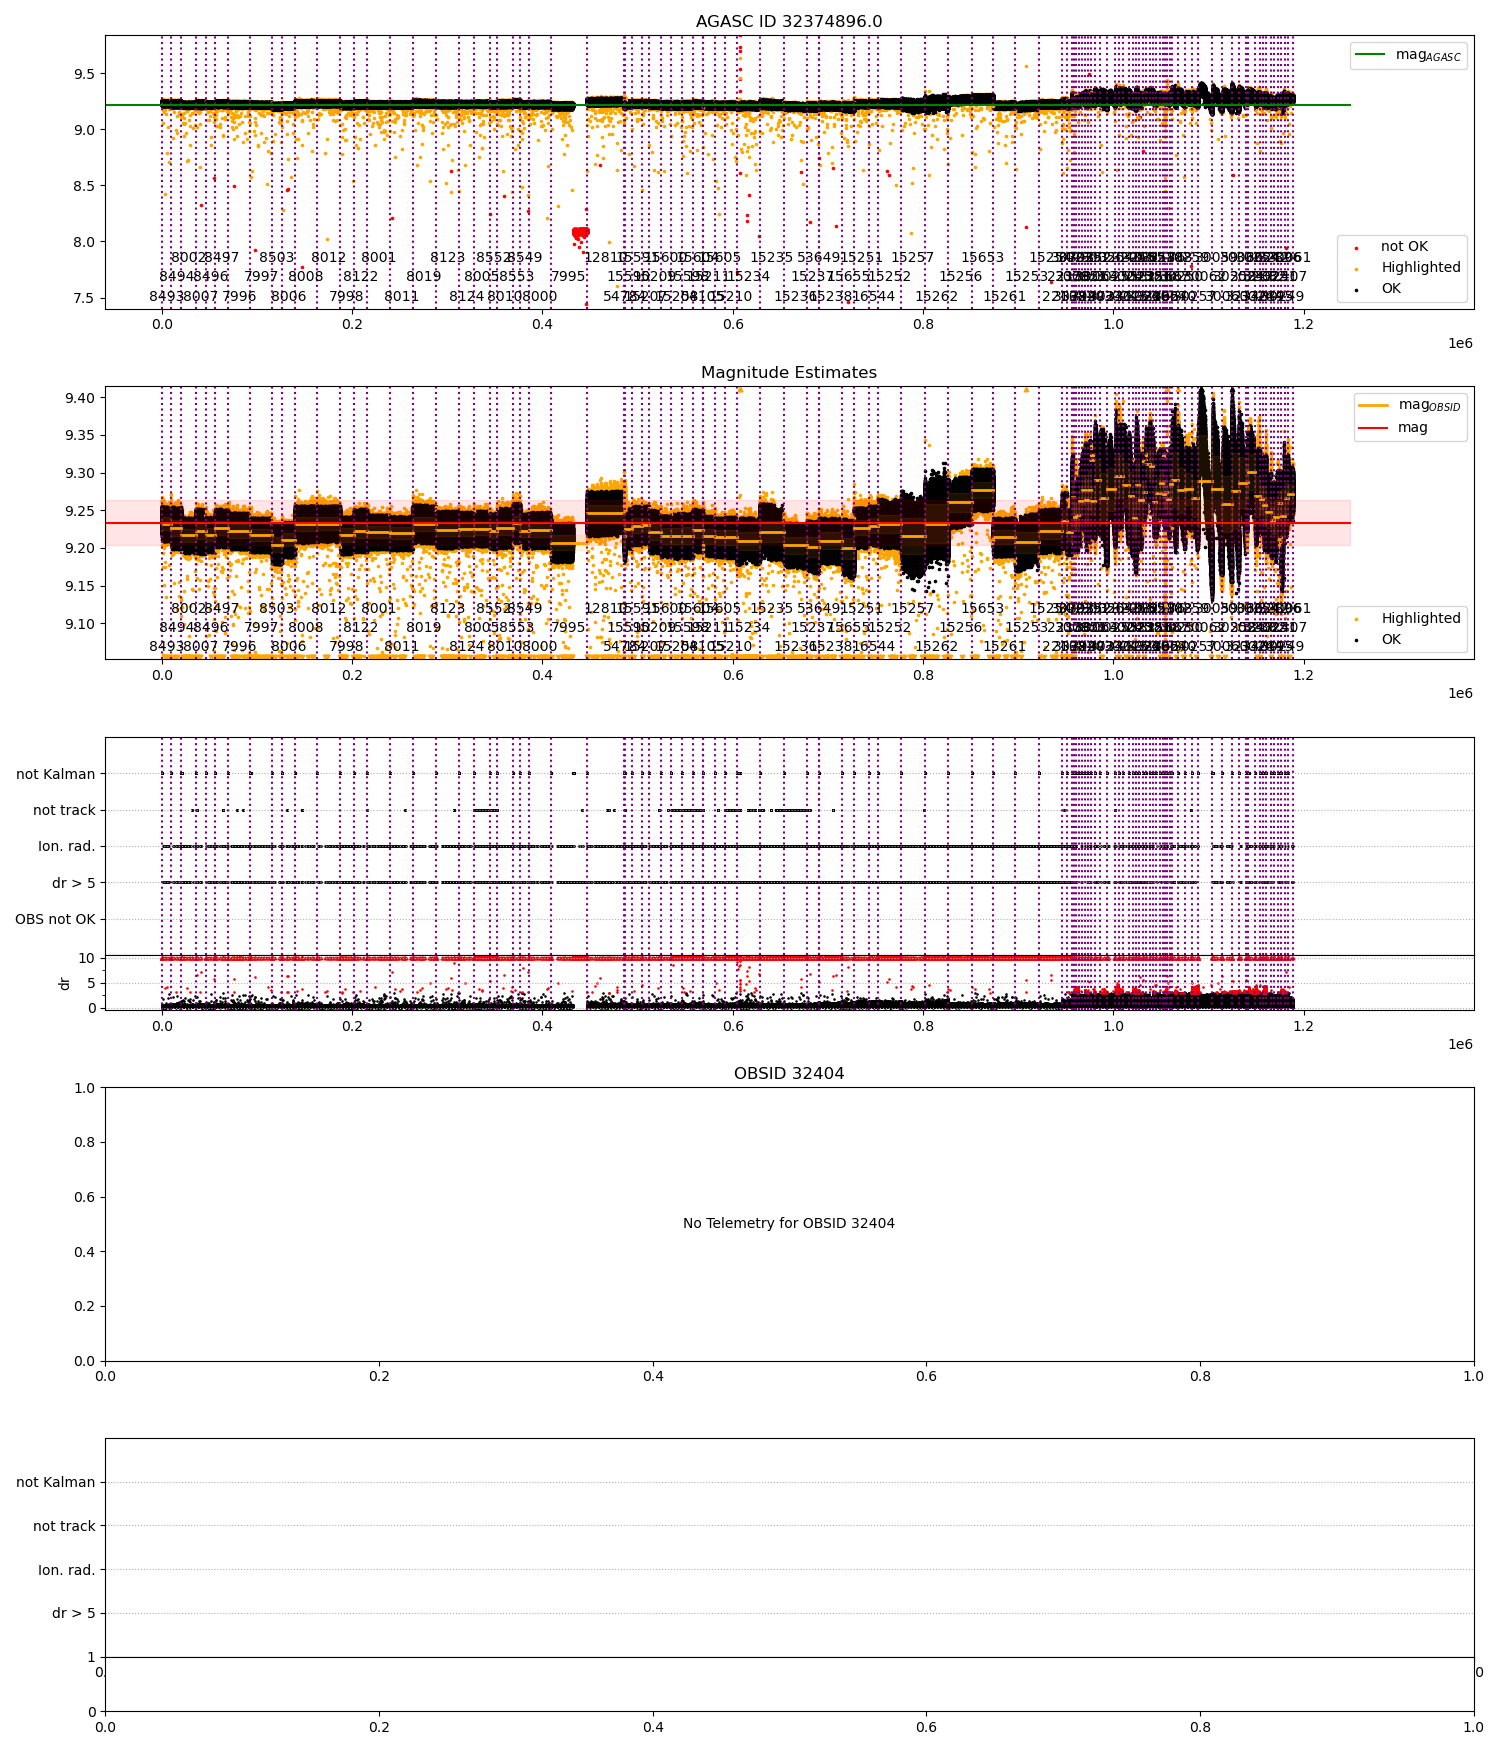Click 'Highlighted' marker in Magnitude Estimates lower legend

coord(1357,619)
